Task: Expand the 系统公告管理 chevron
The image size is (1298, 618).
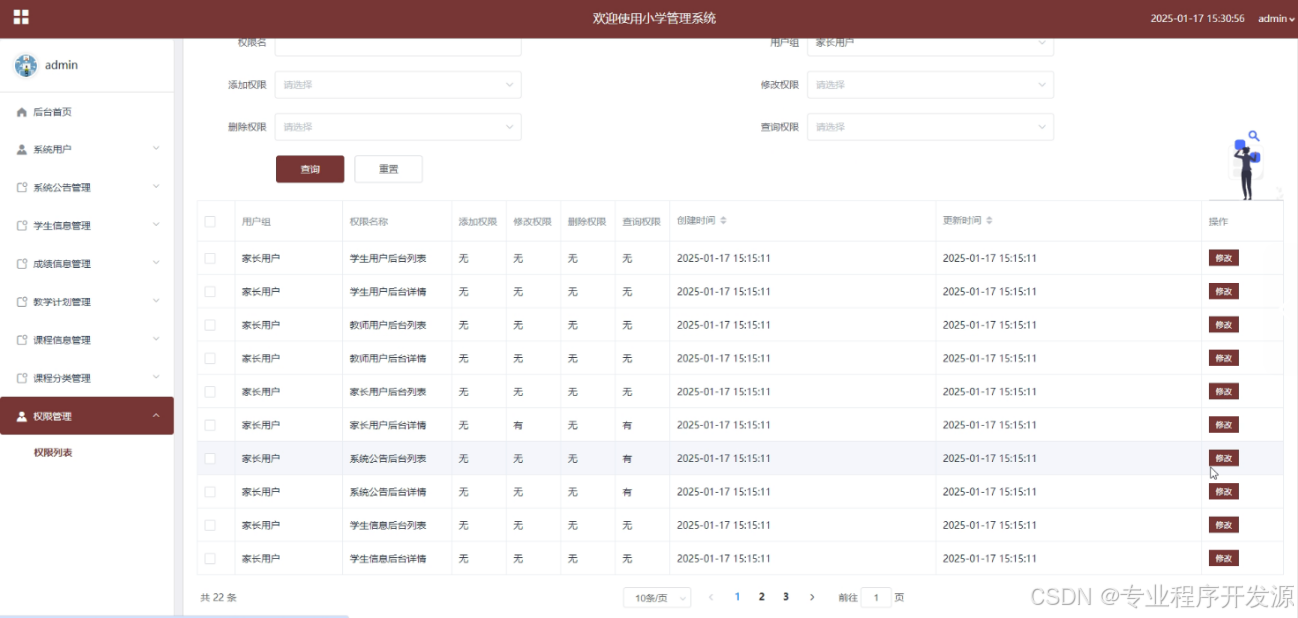Action: (x=156, y=187)
